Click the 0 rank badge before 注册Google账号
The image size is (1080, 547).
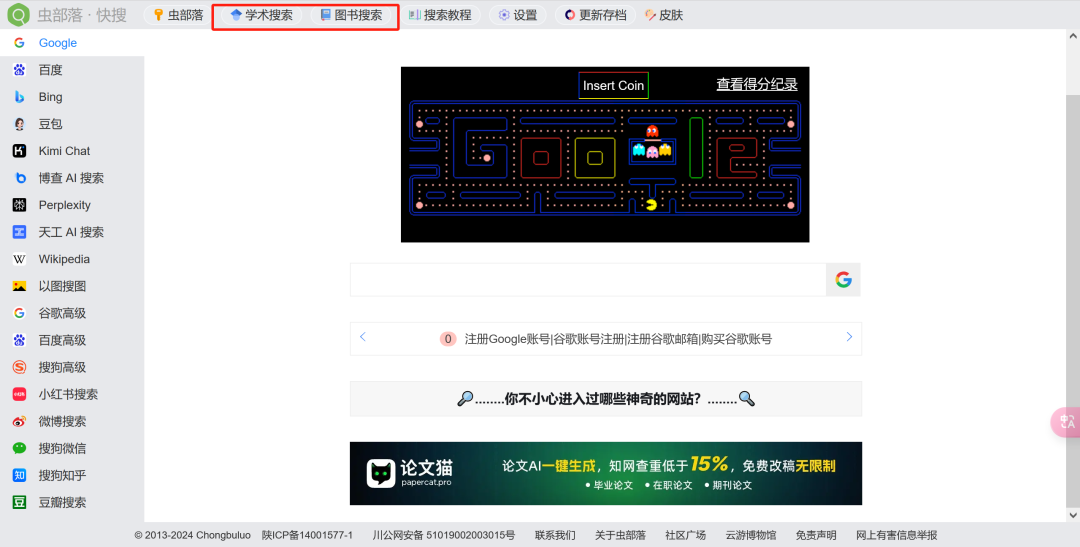pos(448,339)
